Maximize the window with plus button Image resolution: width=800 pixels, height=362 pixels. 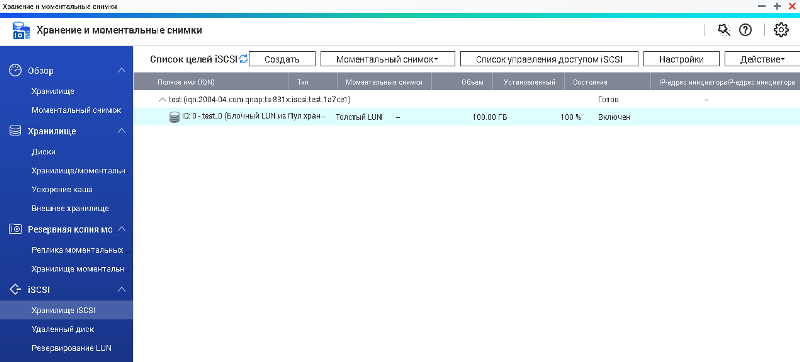pyautogui.click(x=777, y=6)
